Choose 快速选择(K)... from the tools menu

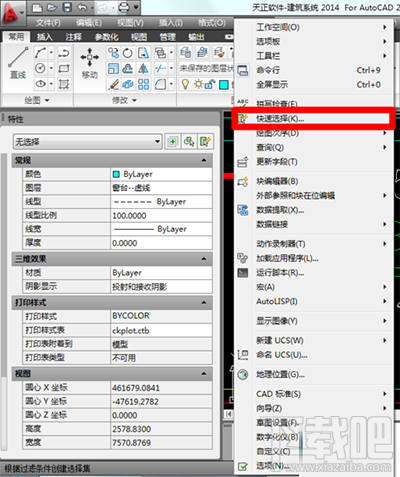point(313,118)
